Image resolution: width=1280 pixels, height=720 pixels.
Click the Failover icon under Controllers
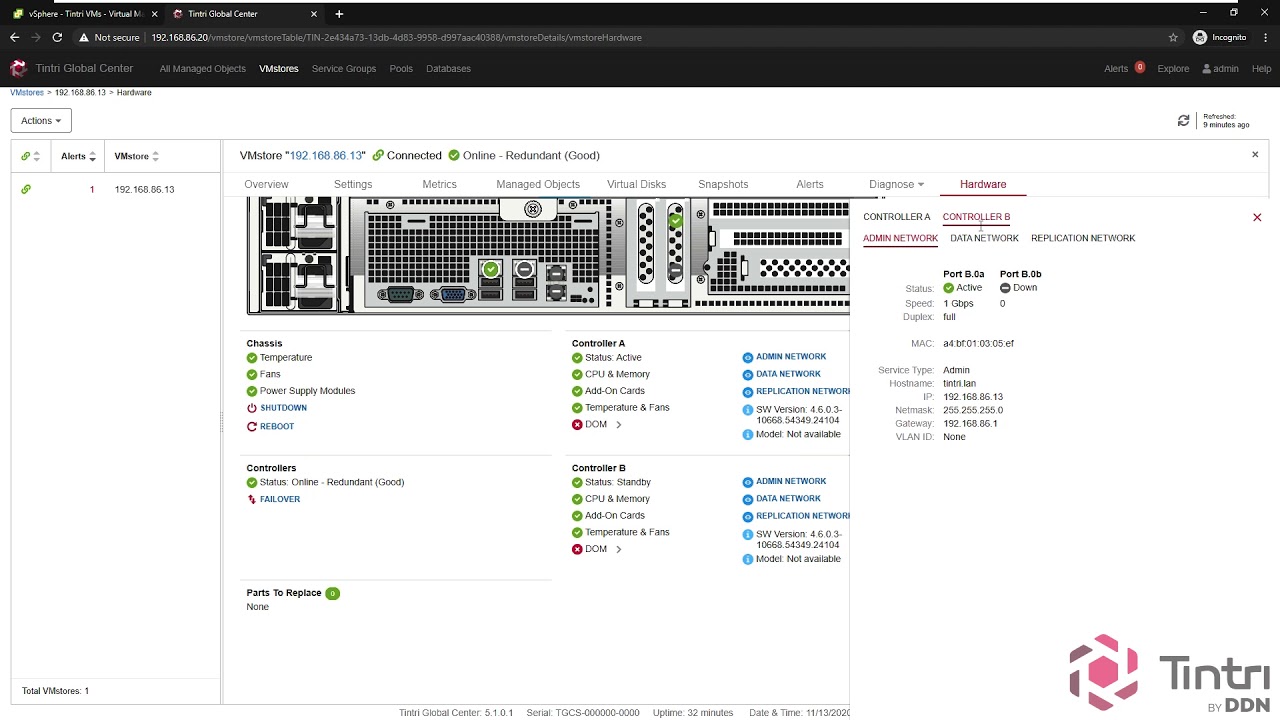252,499
